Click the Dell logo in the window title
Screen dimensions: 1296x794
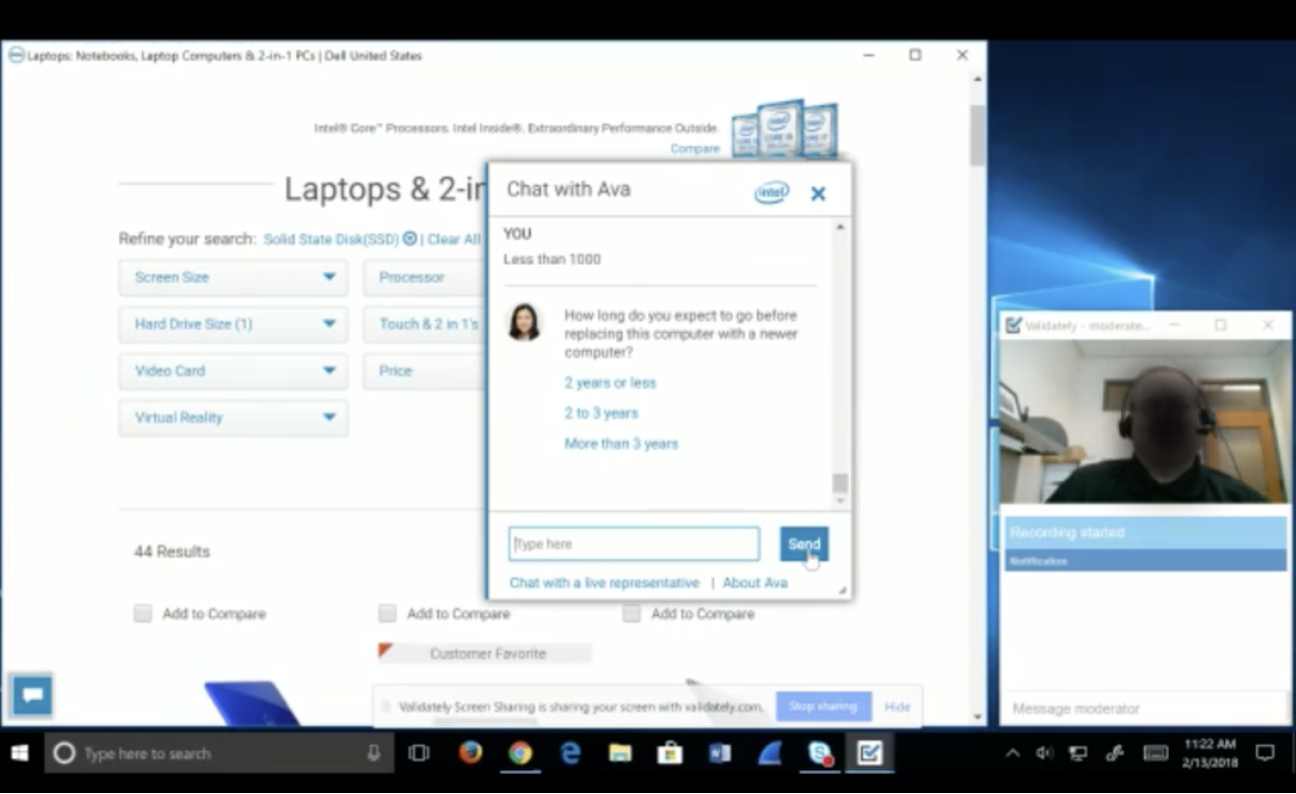tap(16, 55)
